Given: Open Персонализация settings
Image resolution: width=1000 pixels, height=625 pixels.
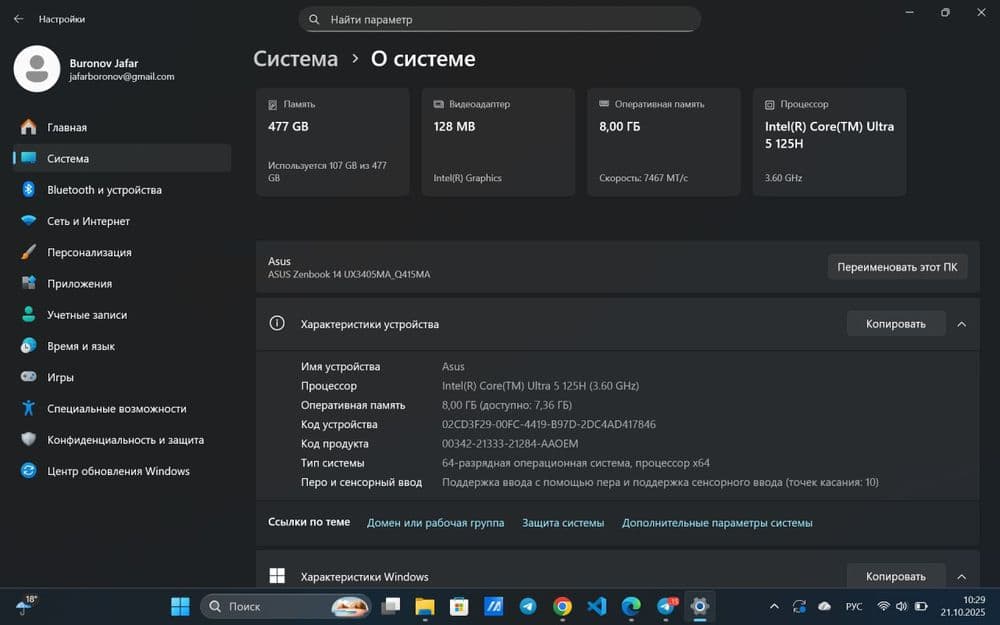Looking at the screenshot, I should [122, 252].
